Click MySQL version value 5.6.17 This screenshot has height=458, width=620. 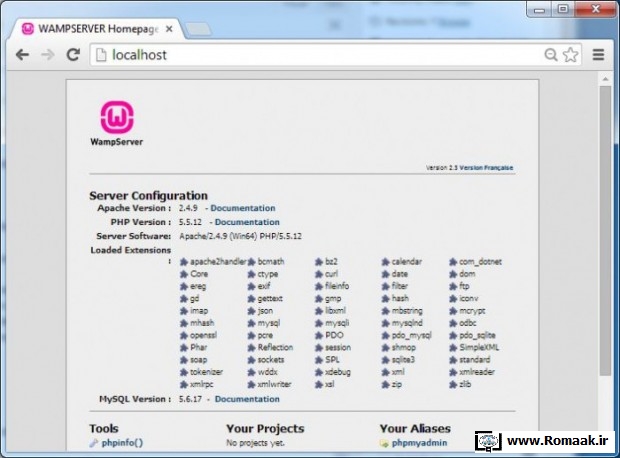190,399
